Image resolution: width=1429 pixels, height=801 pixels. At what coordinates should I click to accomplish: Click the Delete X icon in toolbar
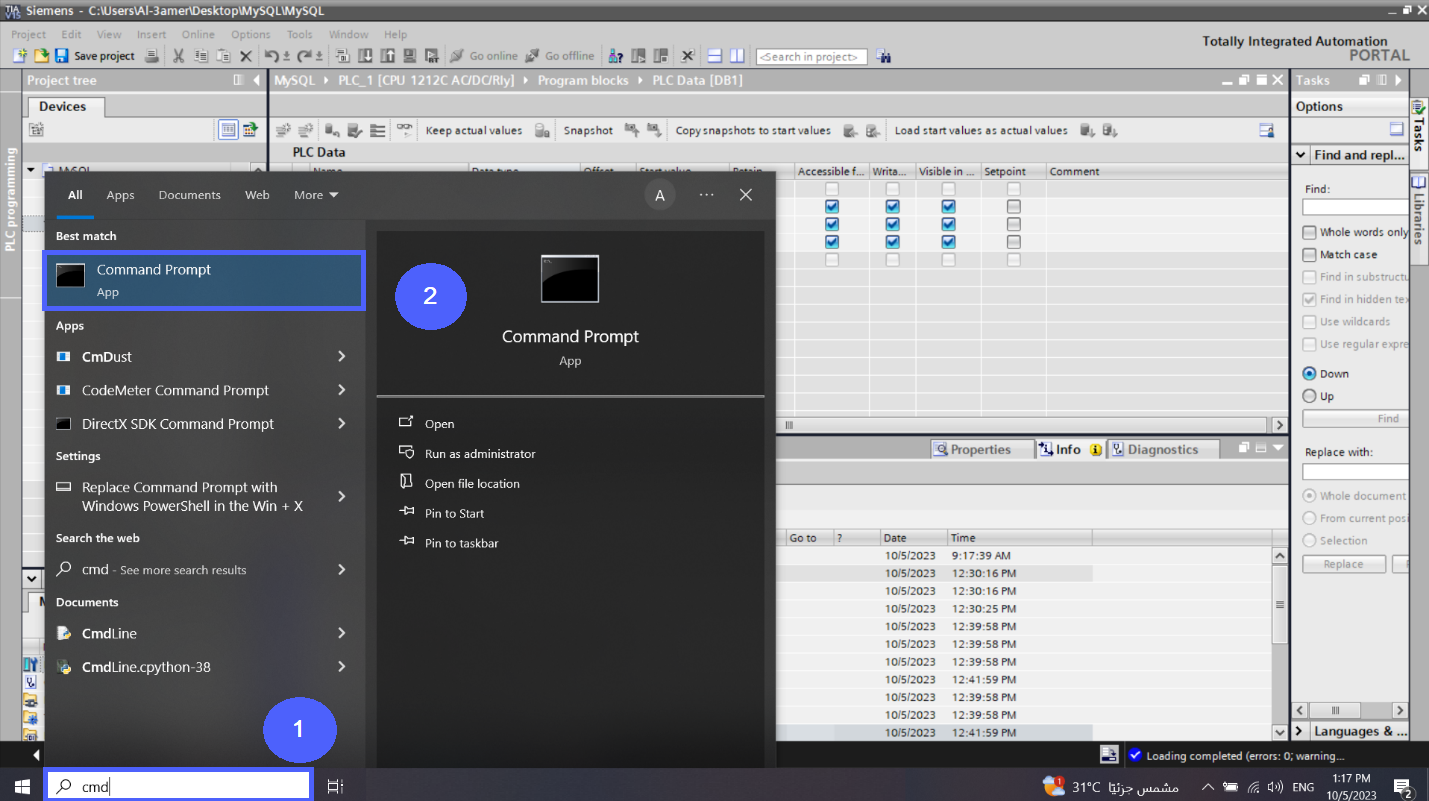[x=247, y=56]
